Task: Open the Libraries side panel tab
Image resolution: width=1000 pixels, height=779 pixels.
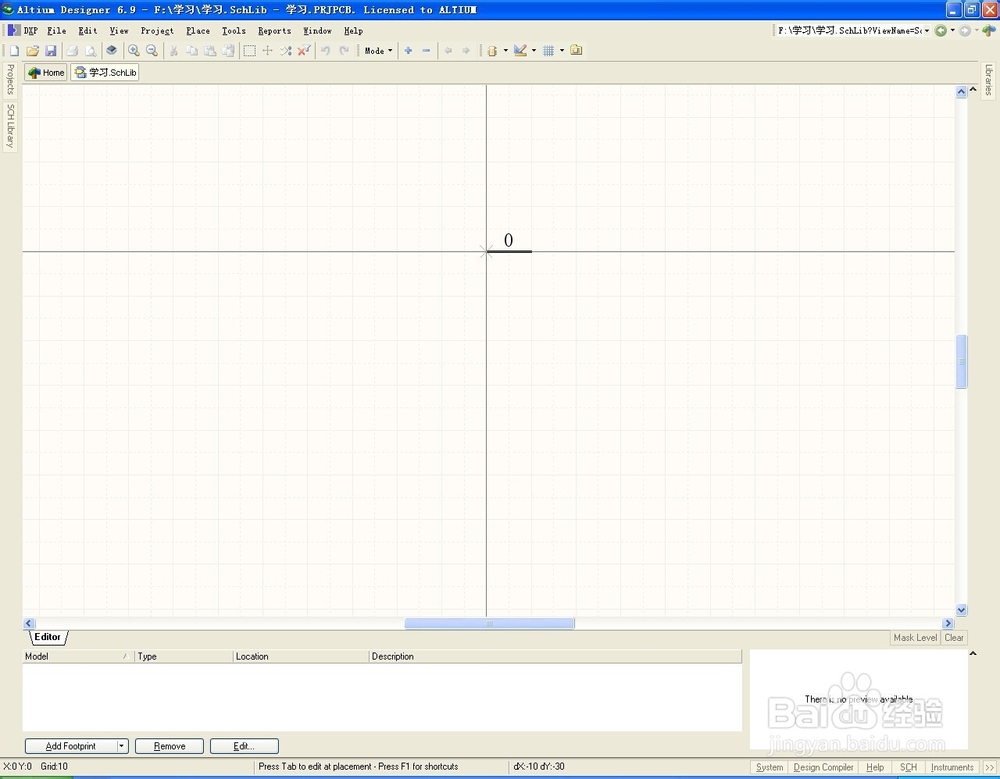Action: click(x=988, y=80)
